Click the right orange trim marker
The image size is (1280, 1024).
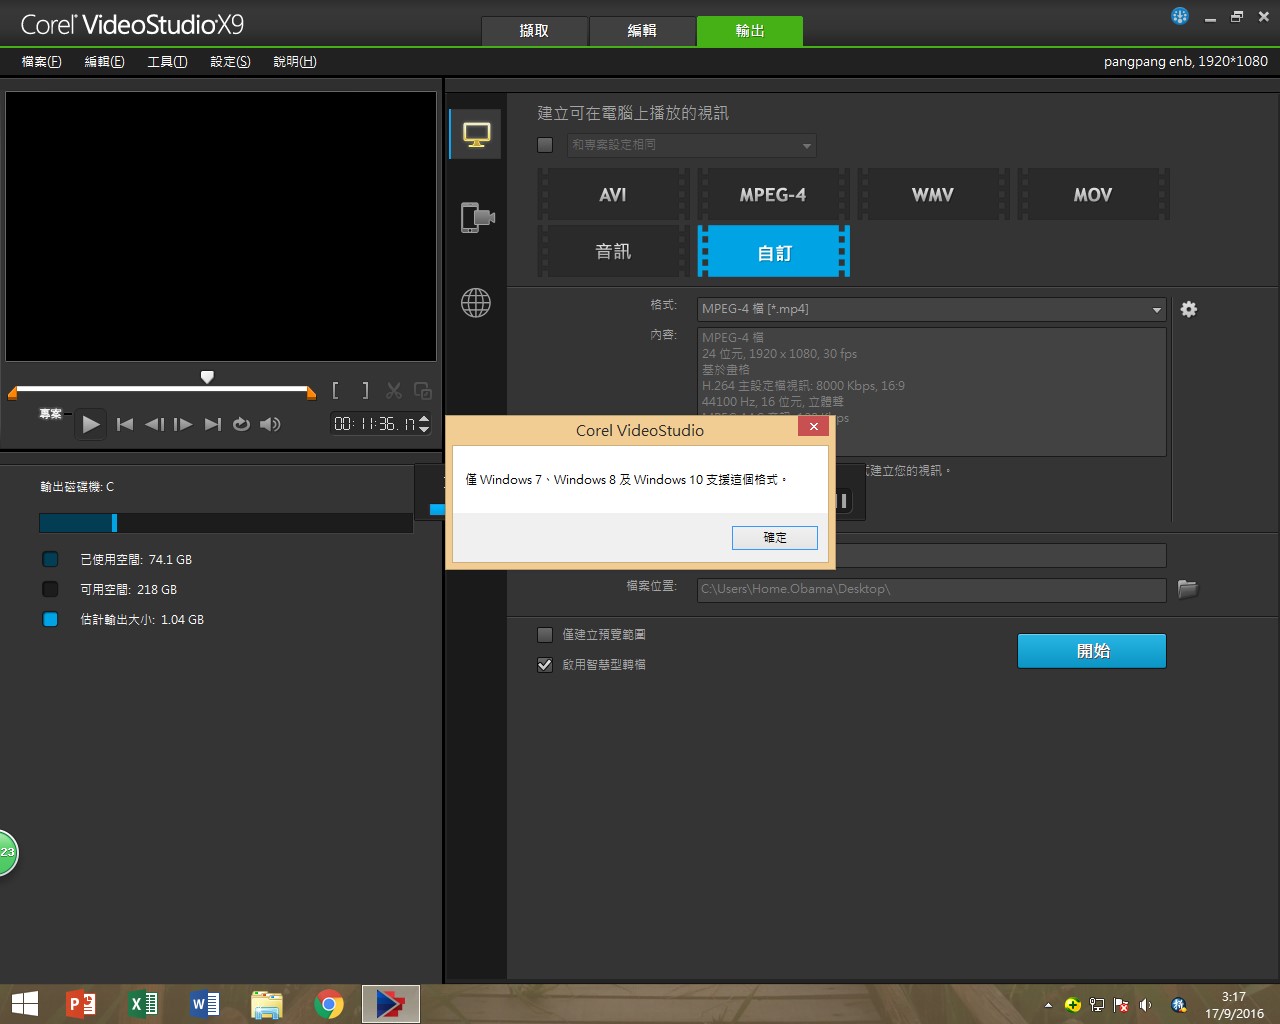(x=311, y=394)
